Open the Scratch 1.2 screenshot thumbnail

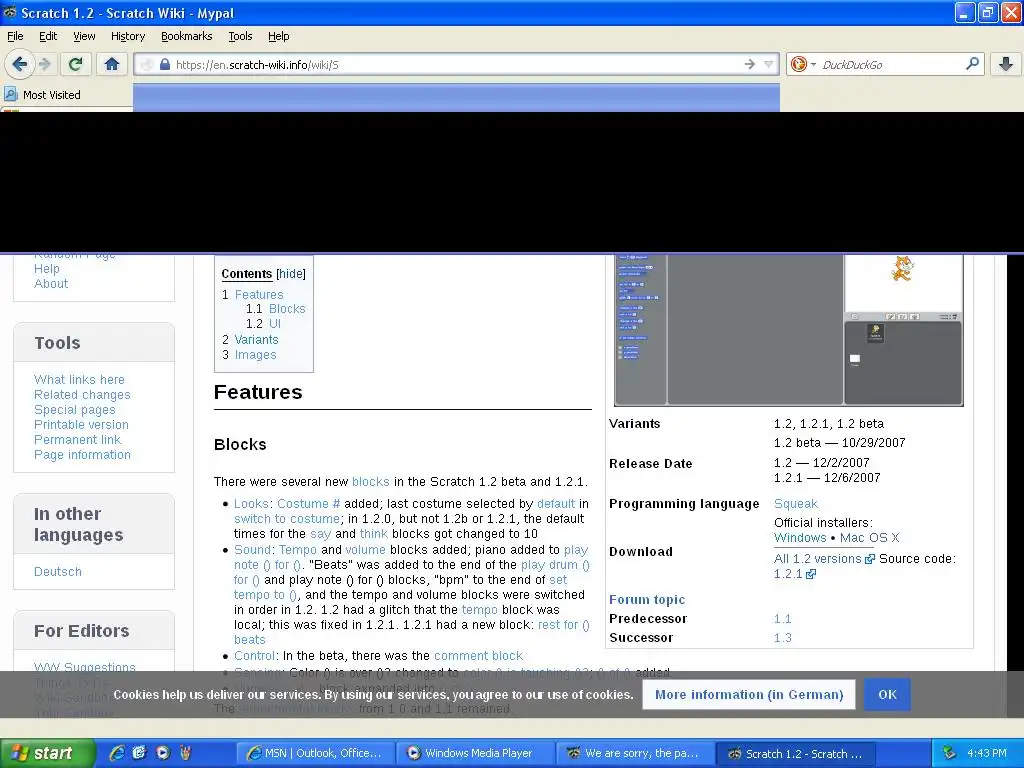click(788, 330)
